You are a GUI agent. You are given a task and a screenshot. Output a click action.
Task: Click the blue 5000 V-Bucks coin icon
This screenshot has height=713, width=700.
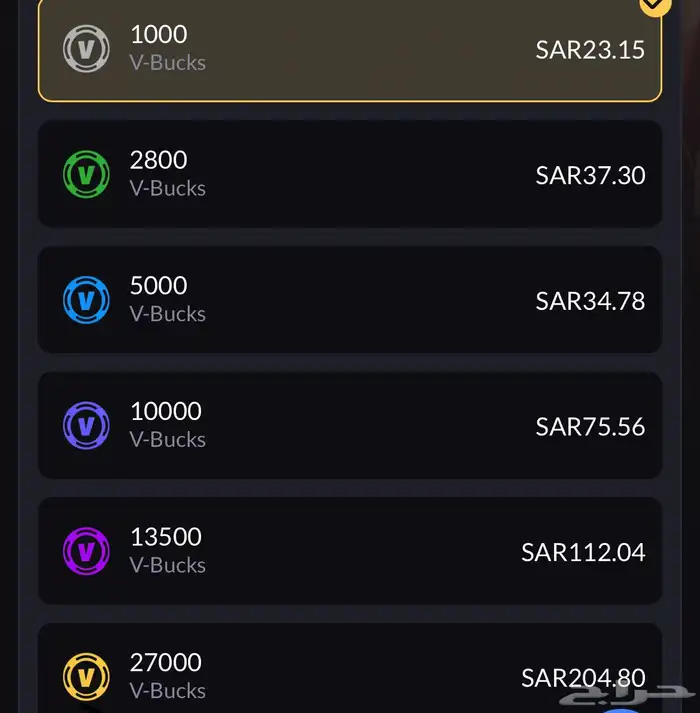[x=86, y=300]
